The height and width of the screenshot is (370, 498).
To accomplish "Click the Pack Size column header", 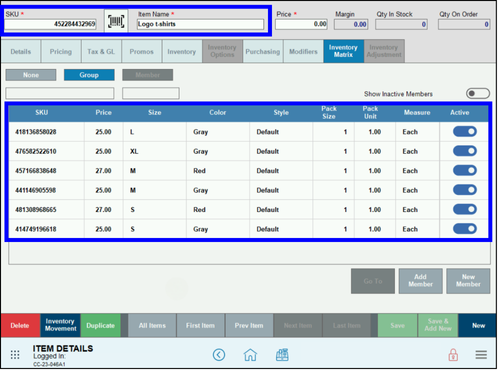I will pos(329,113).
